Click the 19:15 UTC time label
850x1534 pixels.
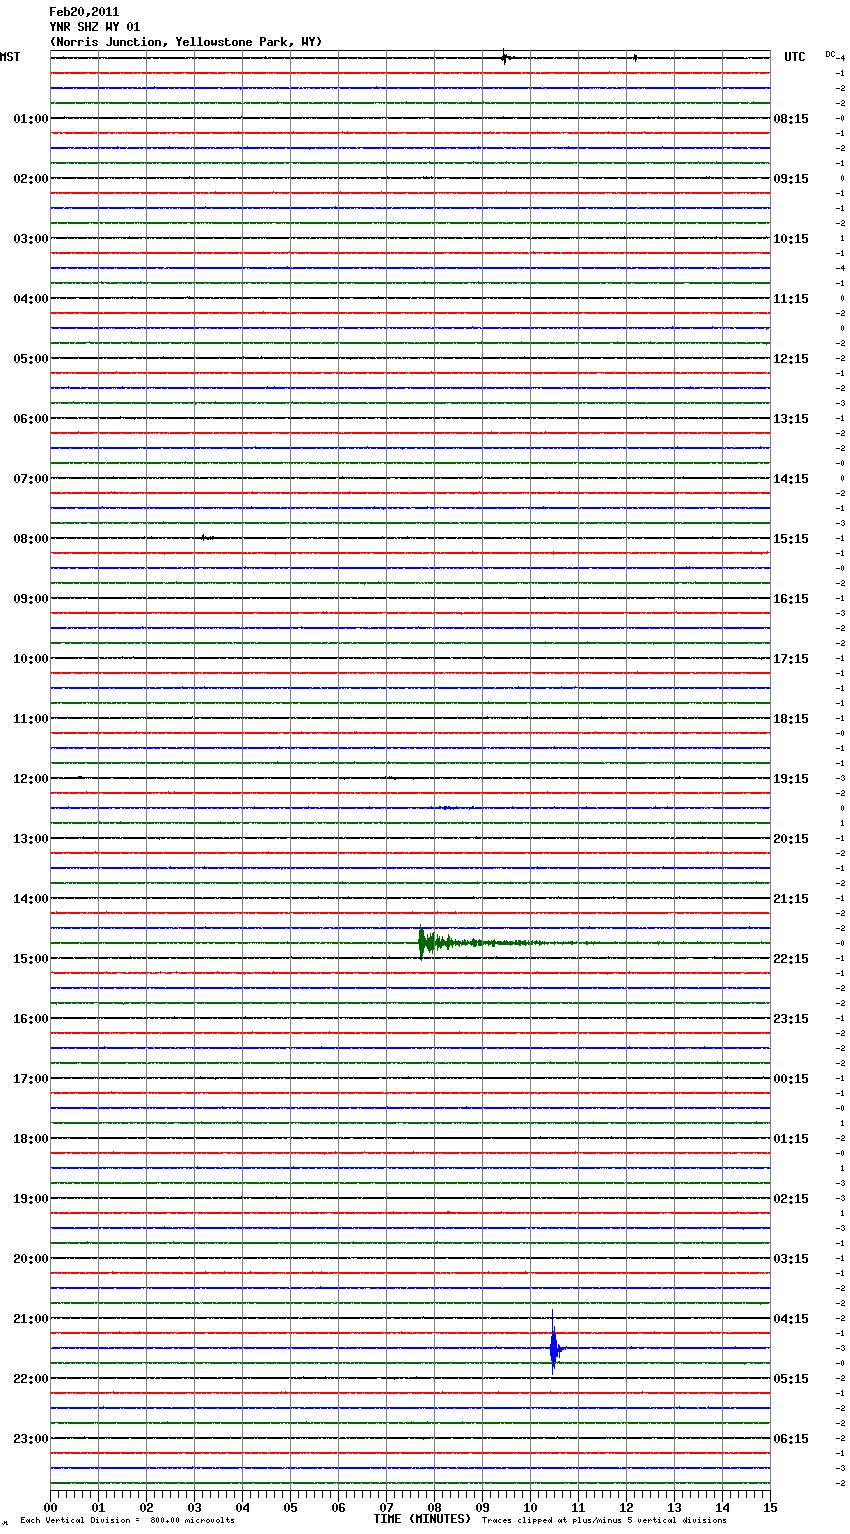(791, 779)
